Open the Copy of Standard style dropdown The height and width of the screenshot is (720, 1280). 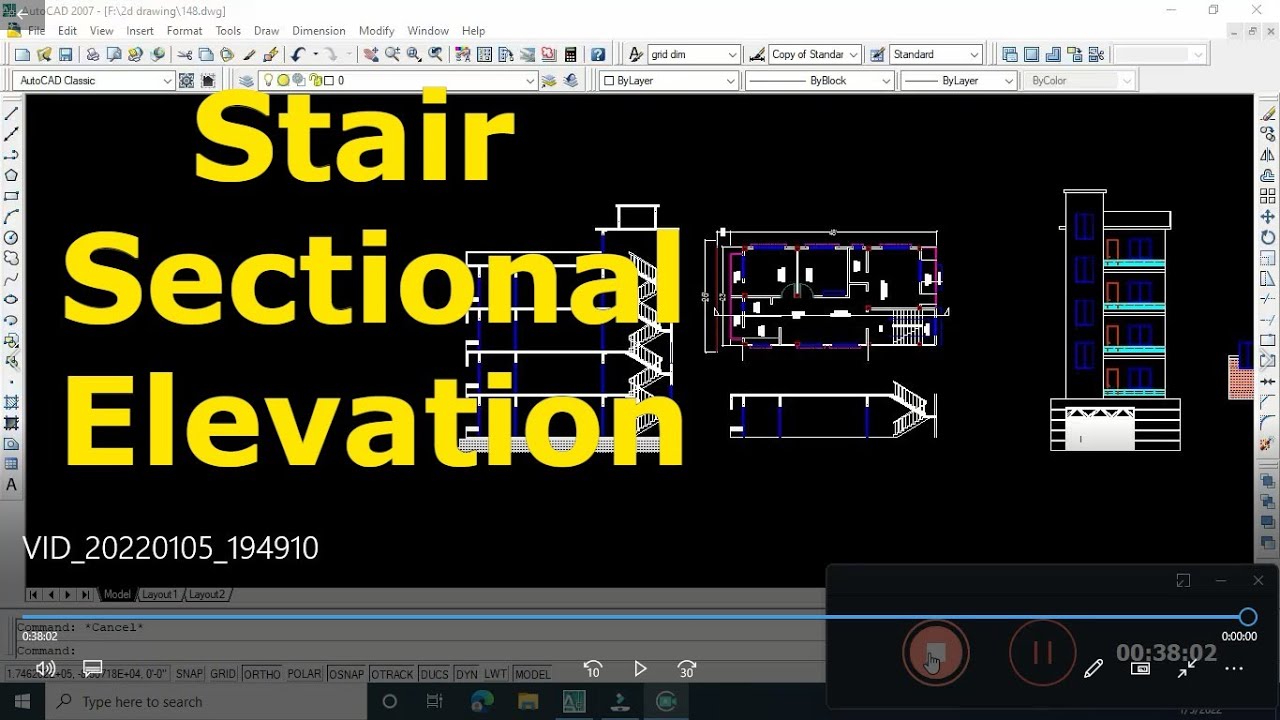click(853, 55)
